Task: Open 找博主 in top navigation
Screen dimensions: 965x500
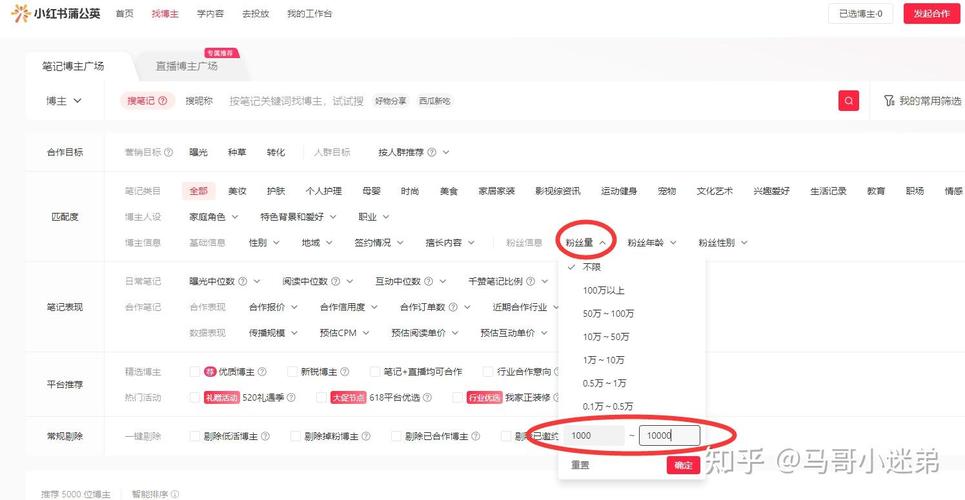Action: tap(165, 14)
